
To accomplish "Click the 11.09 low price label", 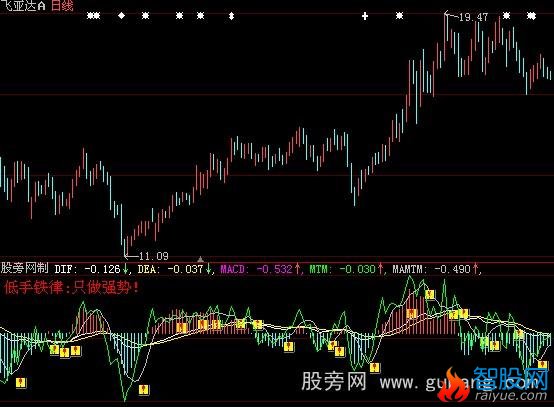I will click(x=154, y=256).
